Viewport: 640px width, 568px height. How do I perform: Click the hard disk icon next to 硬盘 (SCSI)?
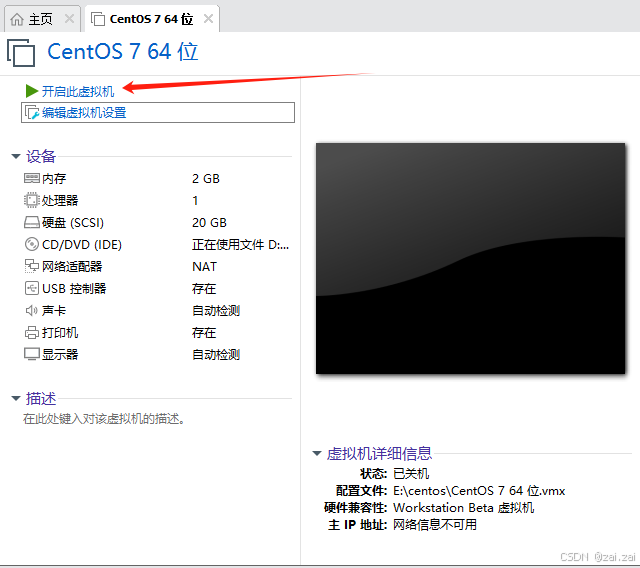point(32,222)
